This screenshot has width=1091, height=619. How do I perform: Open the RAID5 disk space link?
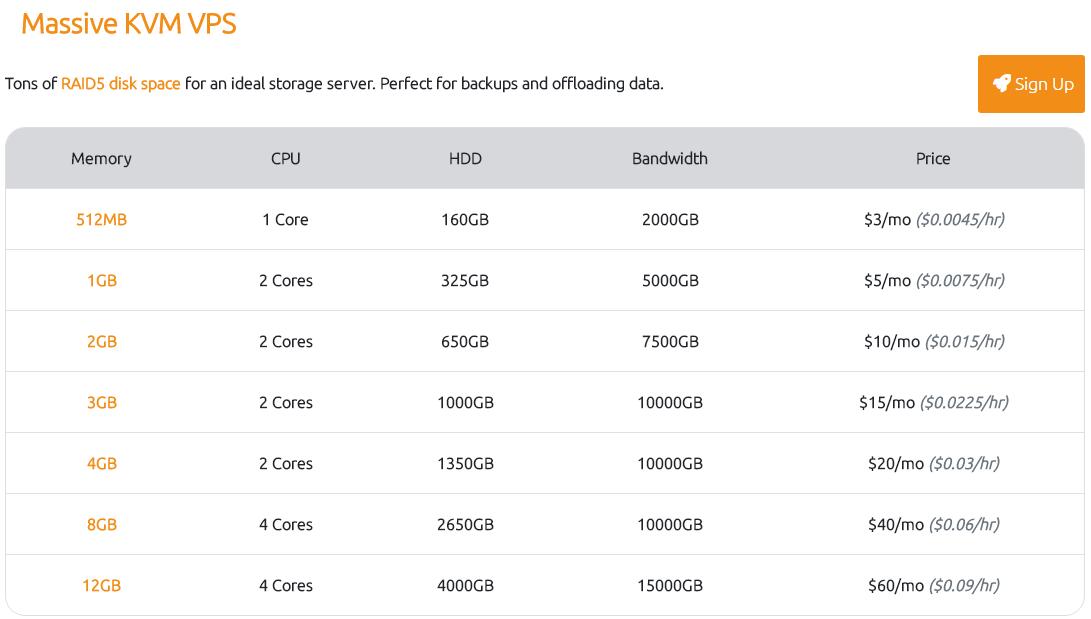pyautogui.click(x=120, y=84)
